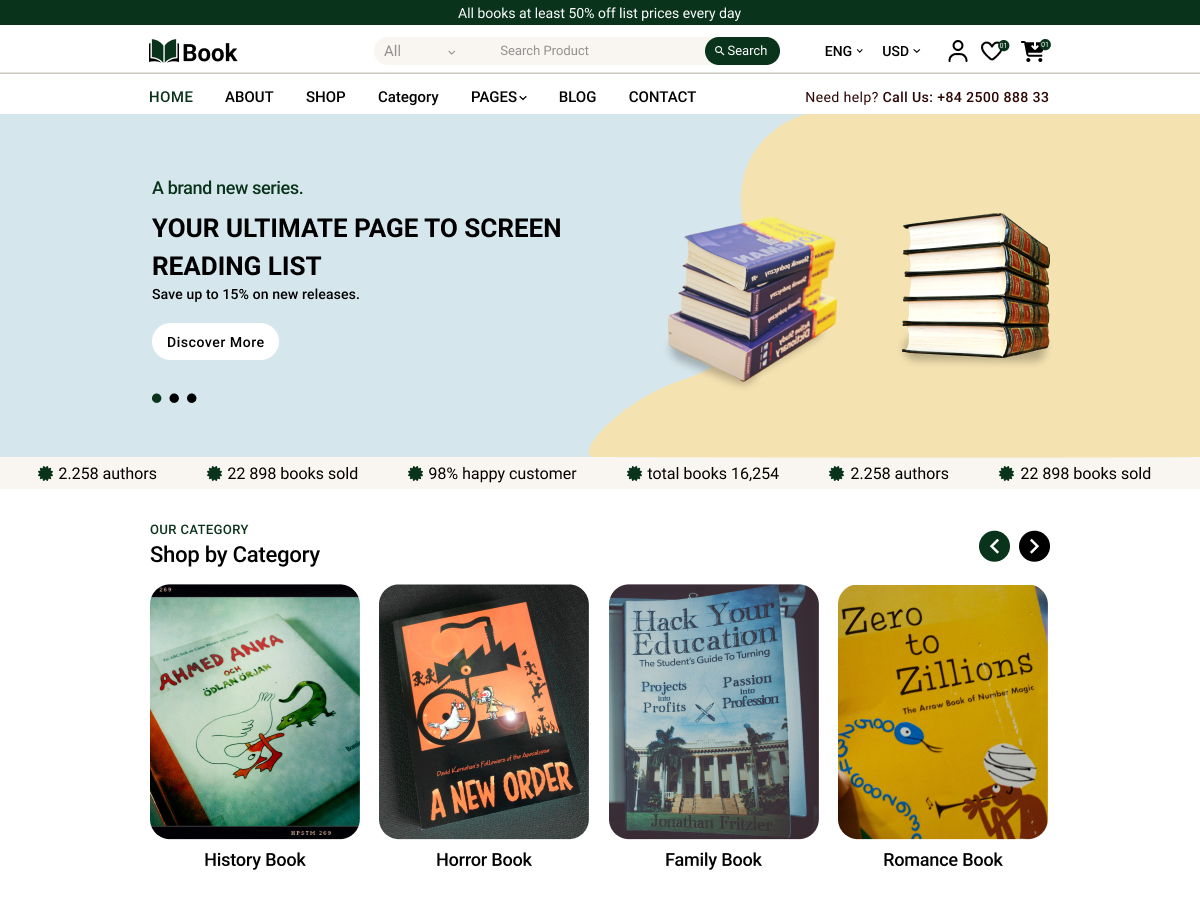
Task: Click the Discover More button
Action: coord(215,341)
